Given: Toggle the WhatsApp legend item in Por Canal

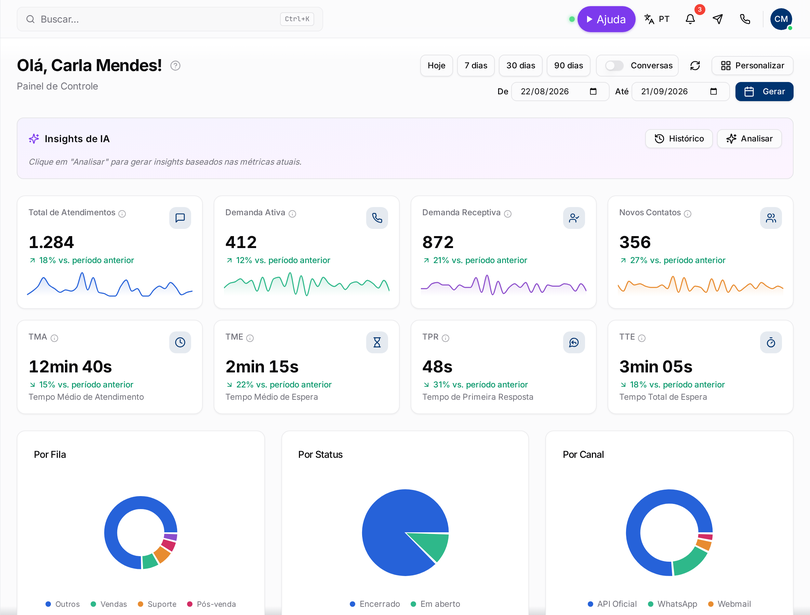Looking at the screenshot, I should coord(672,604).
